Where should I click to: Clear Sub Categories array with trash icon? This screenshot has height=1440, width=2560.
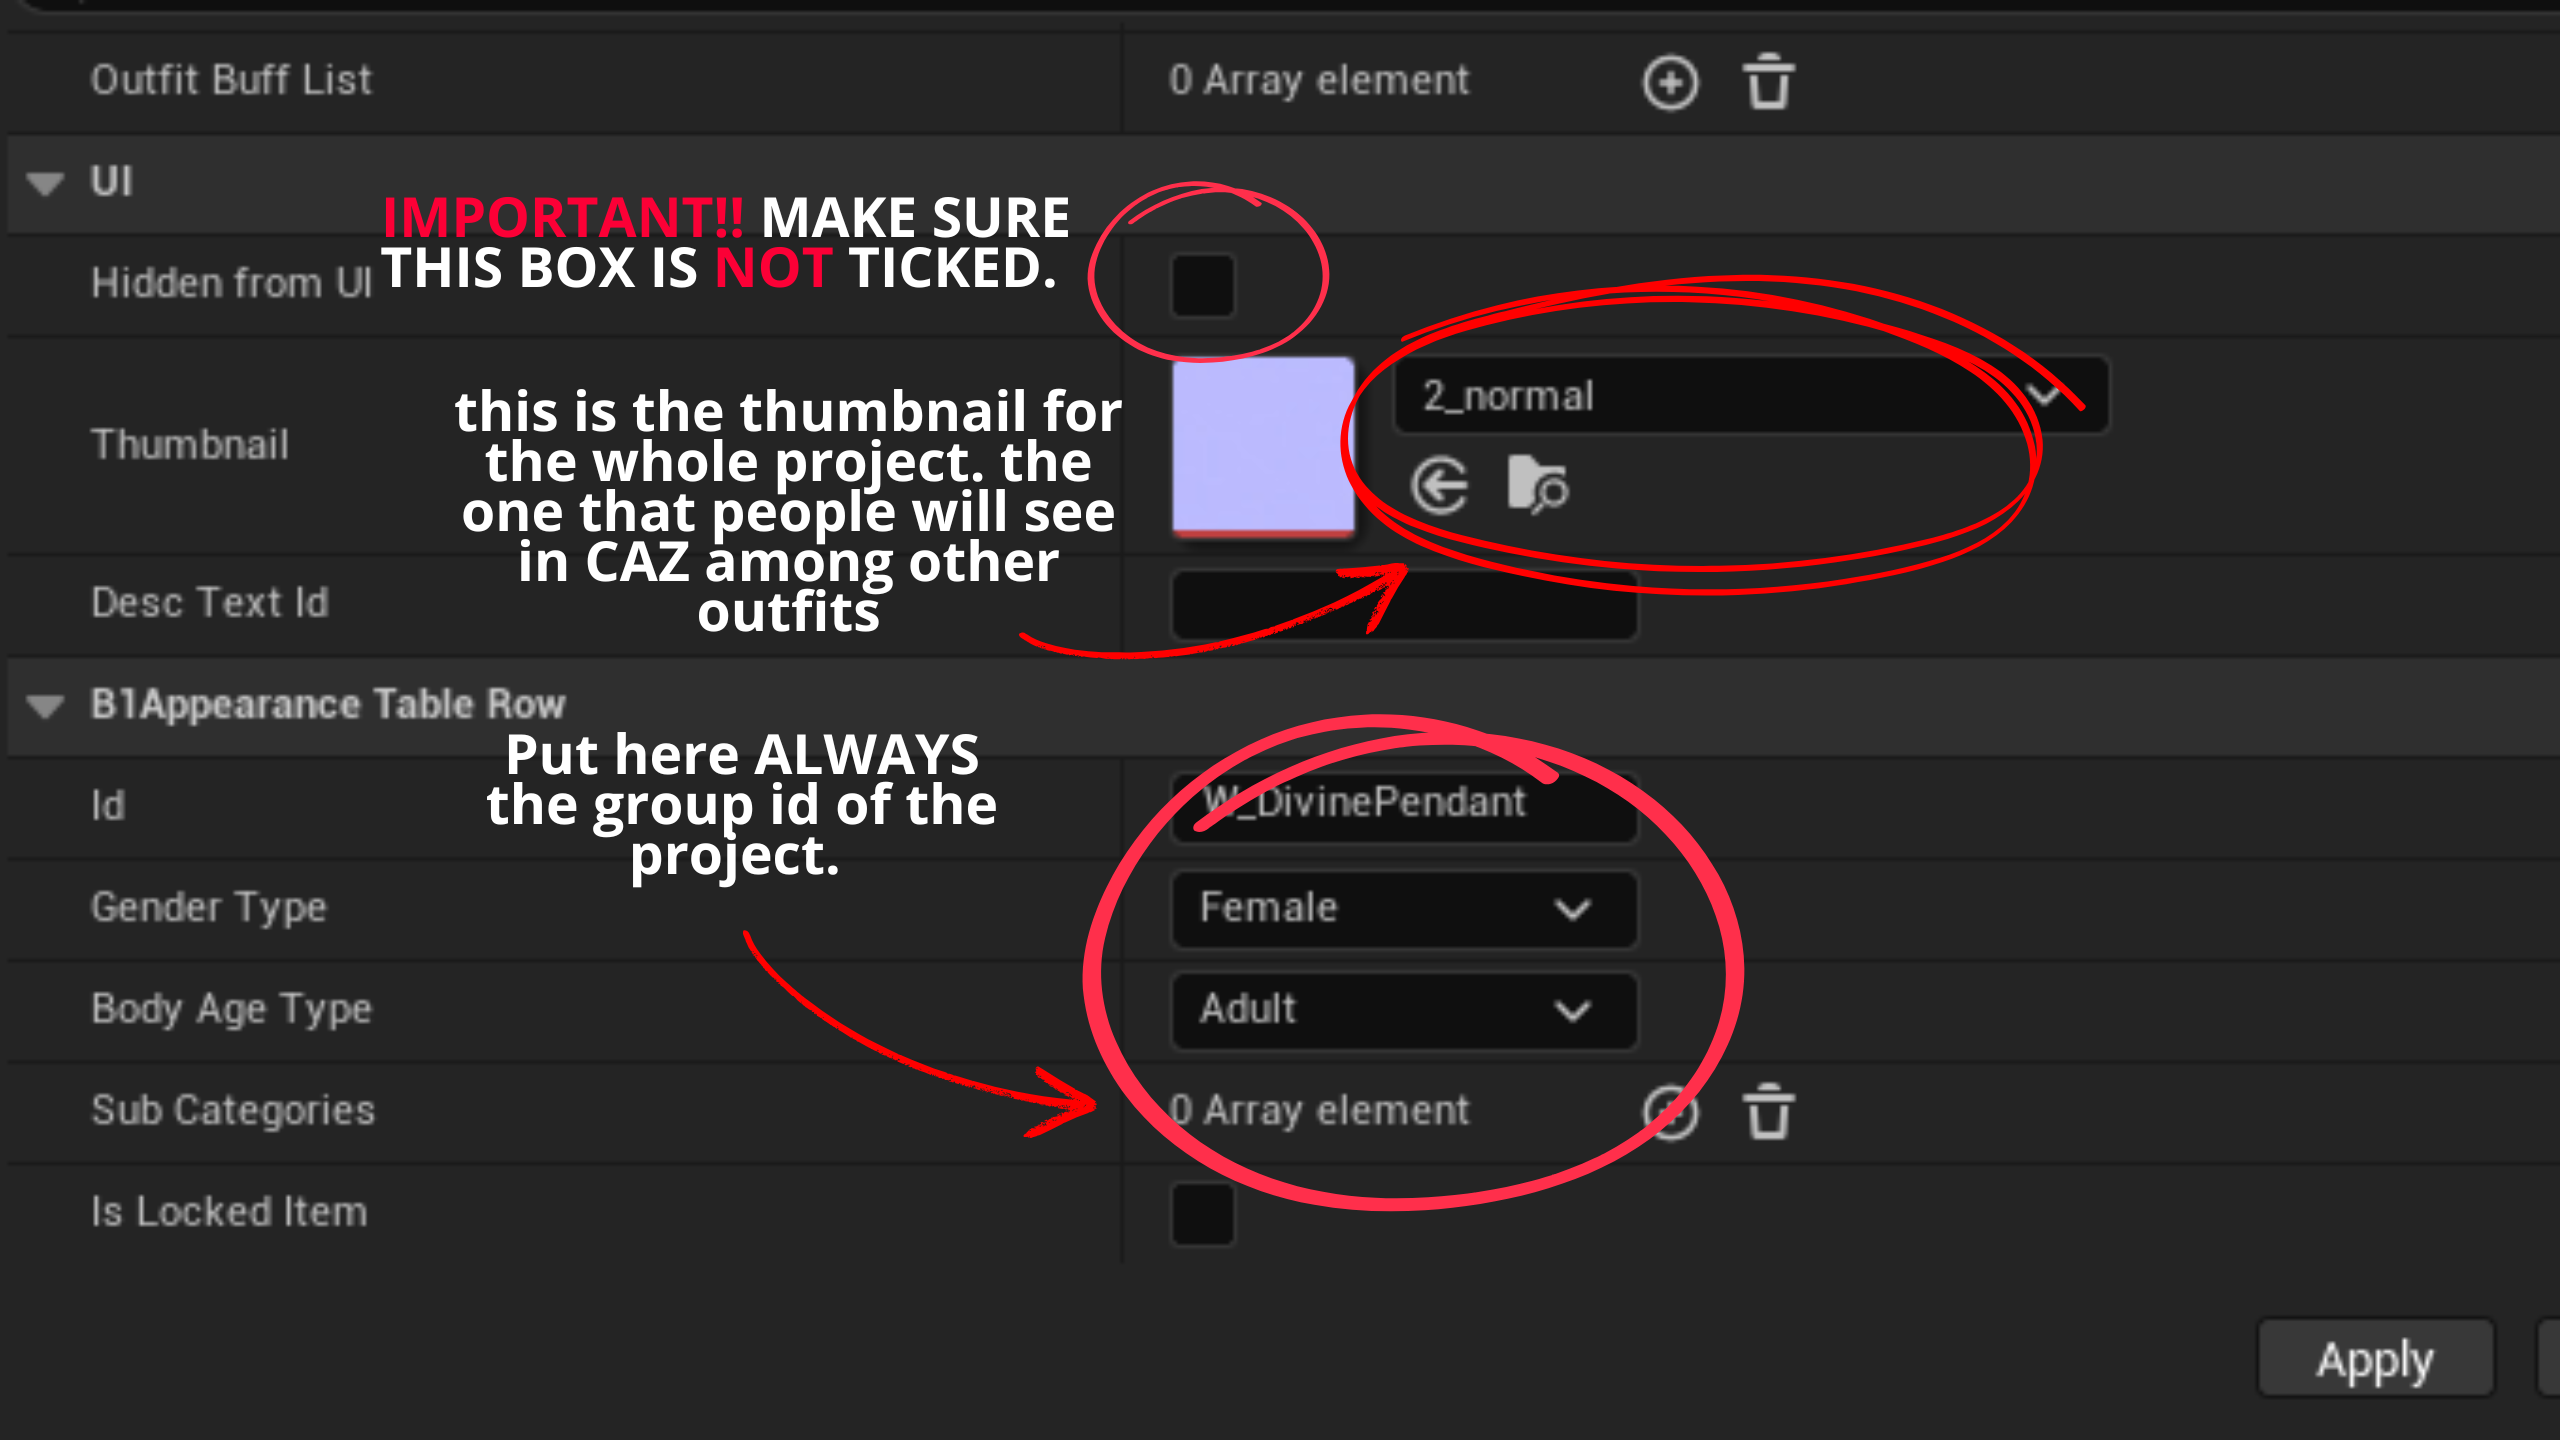click(1768, 1112)
